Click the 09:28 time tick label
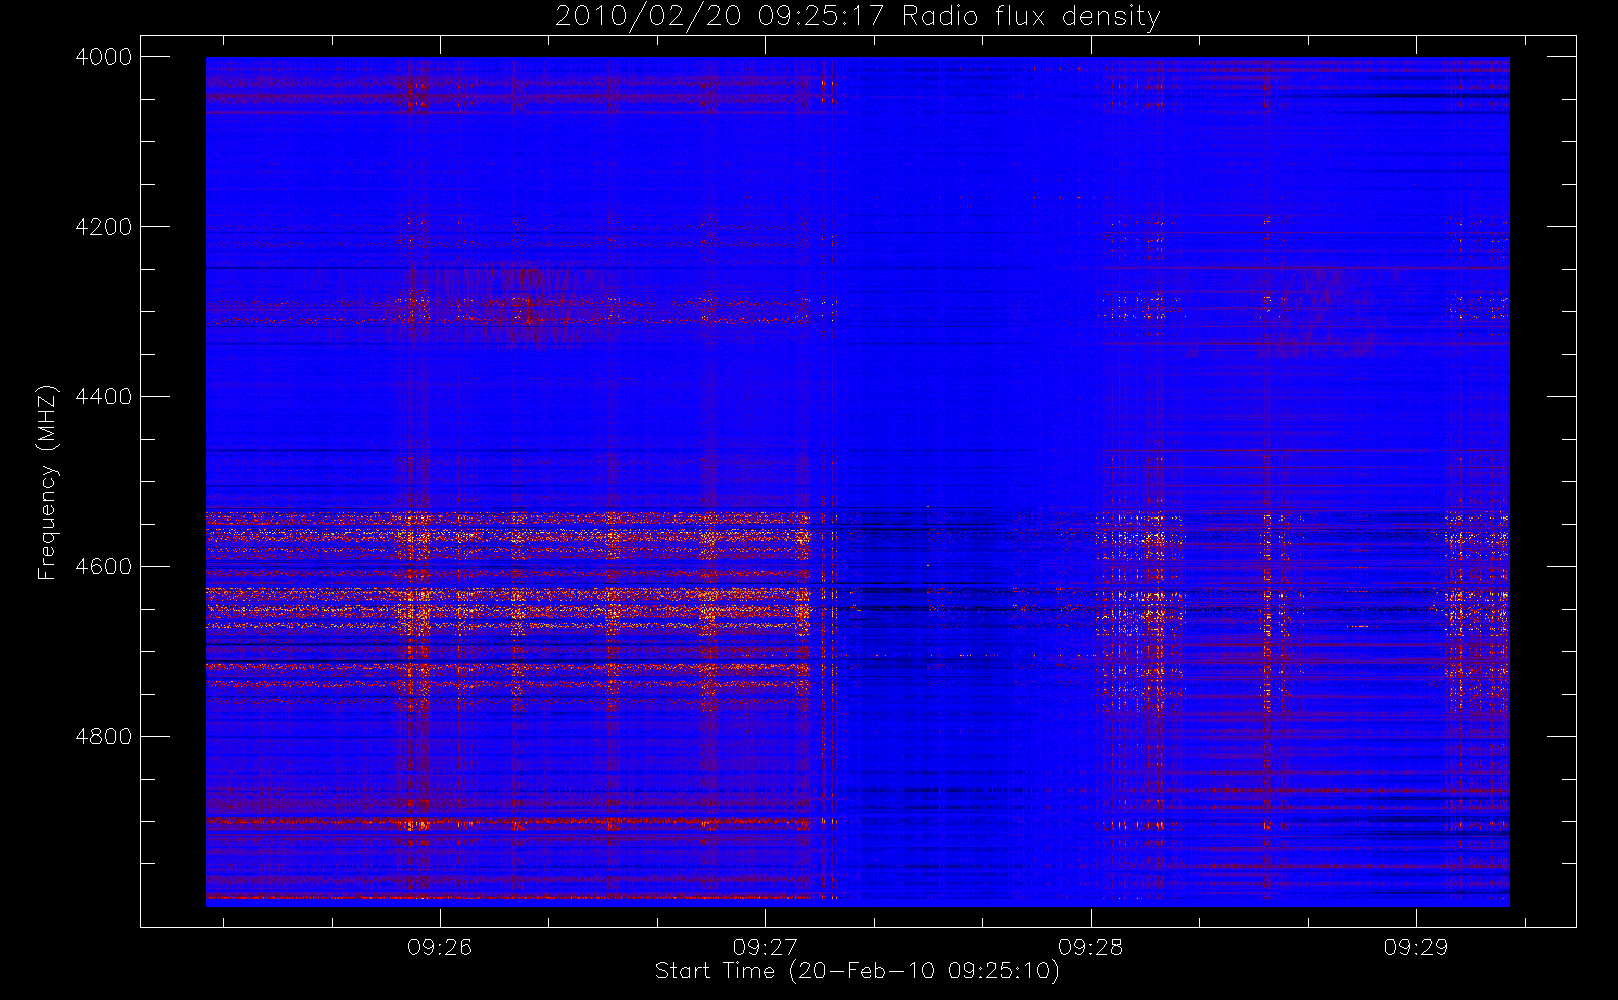Screen dimensions: 1618x1000 [x=1091, y=947]
